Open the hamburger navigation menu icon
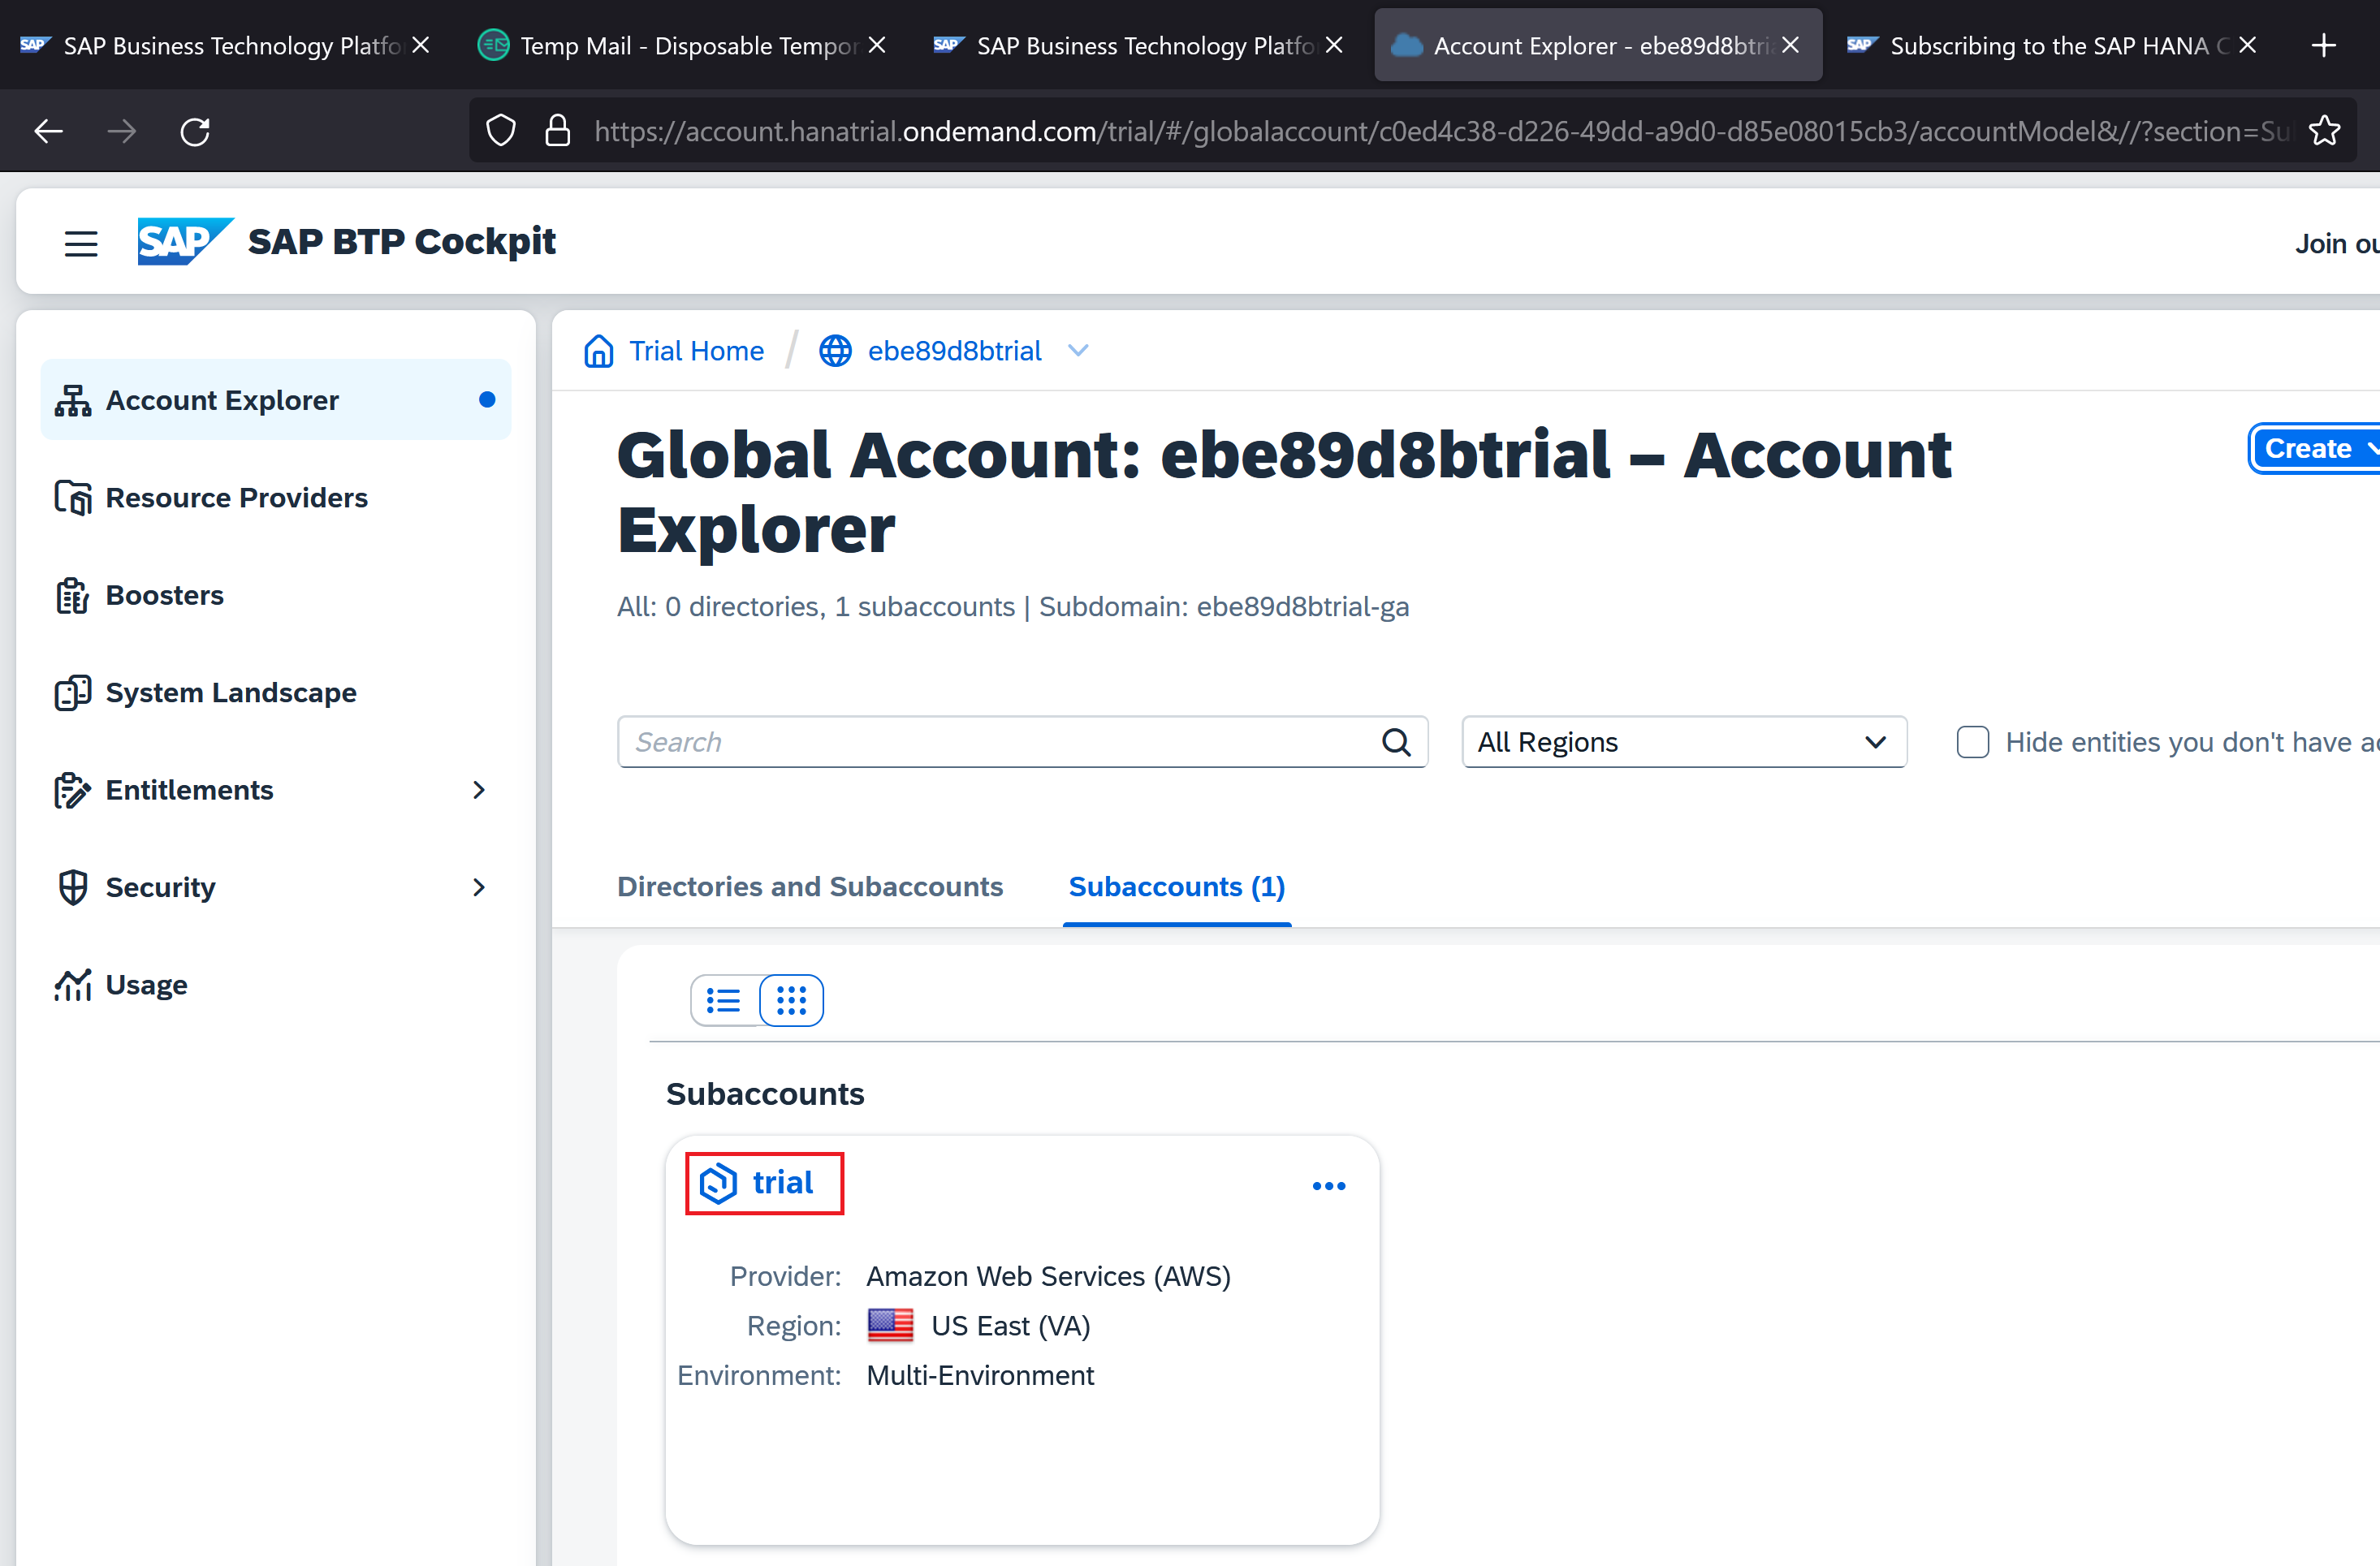Image resolution: width=2380 pixels, height=1566 pixels. coord(81,243)
